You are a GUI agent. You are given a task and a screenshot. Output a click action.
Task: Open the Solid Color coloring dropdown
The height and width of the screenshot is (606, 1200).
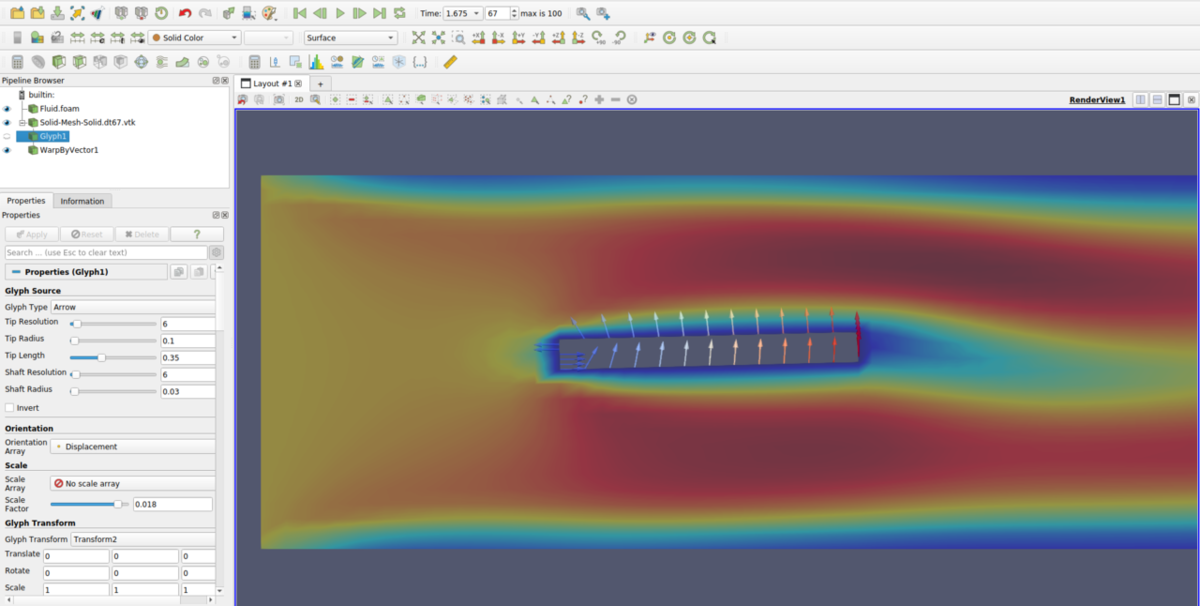(195, 38)
